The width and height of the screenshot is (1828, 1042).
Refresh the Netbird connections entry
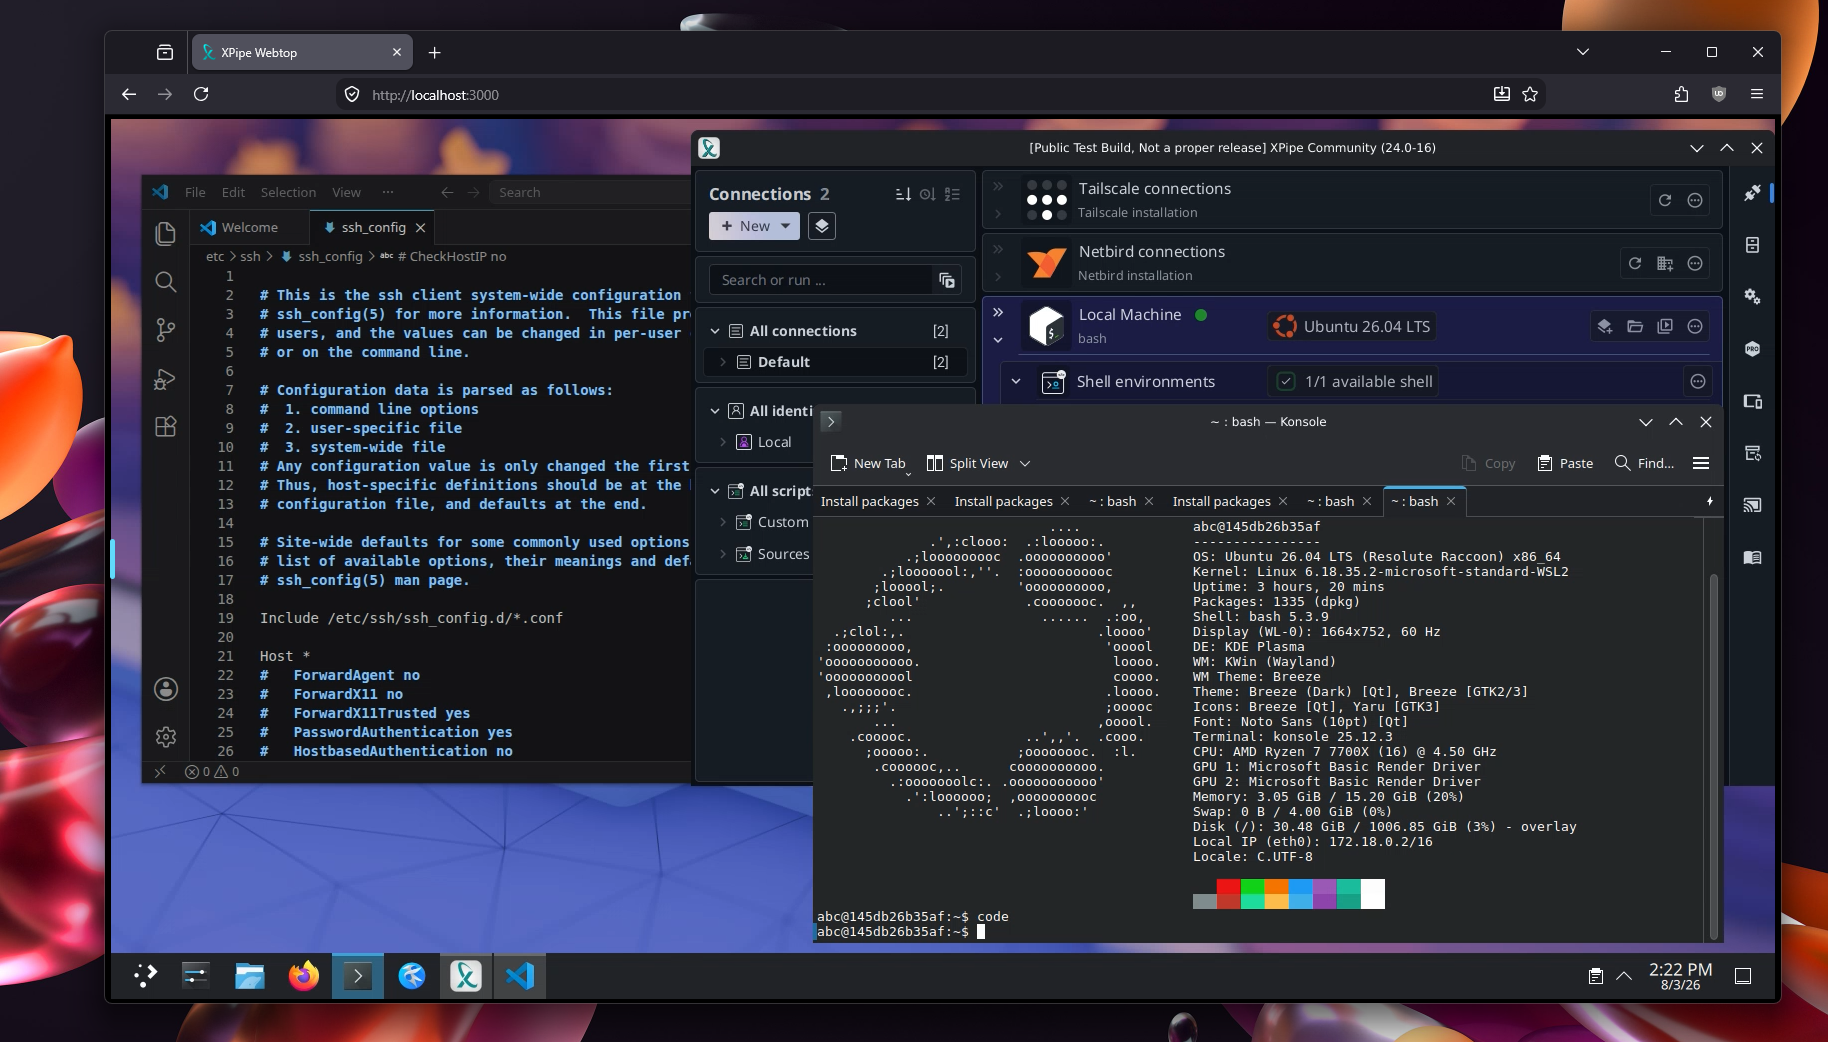point(1635,263)
